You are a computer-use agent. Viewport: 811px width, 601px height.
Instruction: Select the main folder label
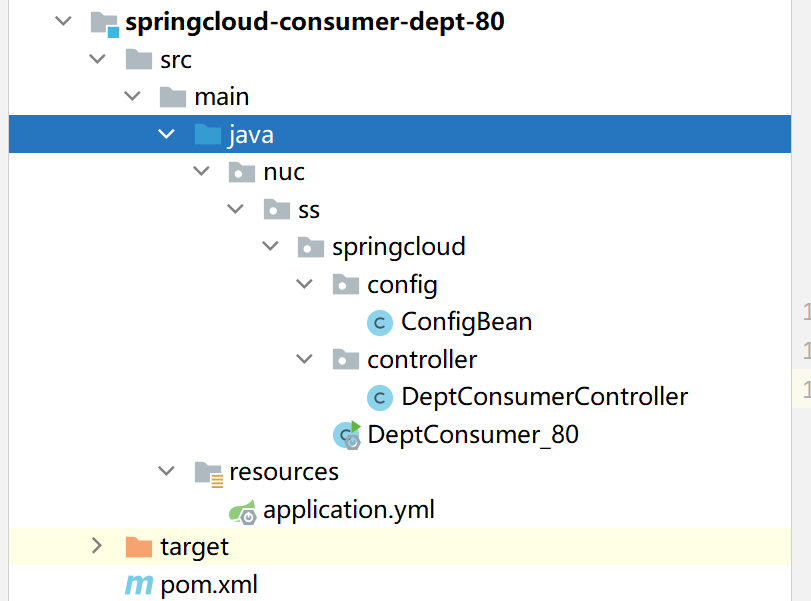click(222, 97)
